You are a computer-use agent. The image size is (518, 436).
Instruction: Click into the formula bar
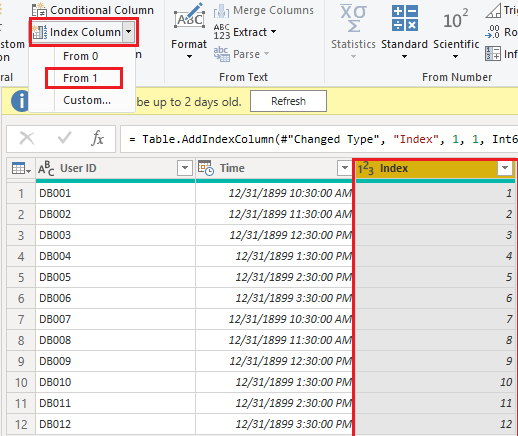click(319, 139)
